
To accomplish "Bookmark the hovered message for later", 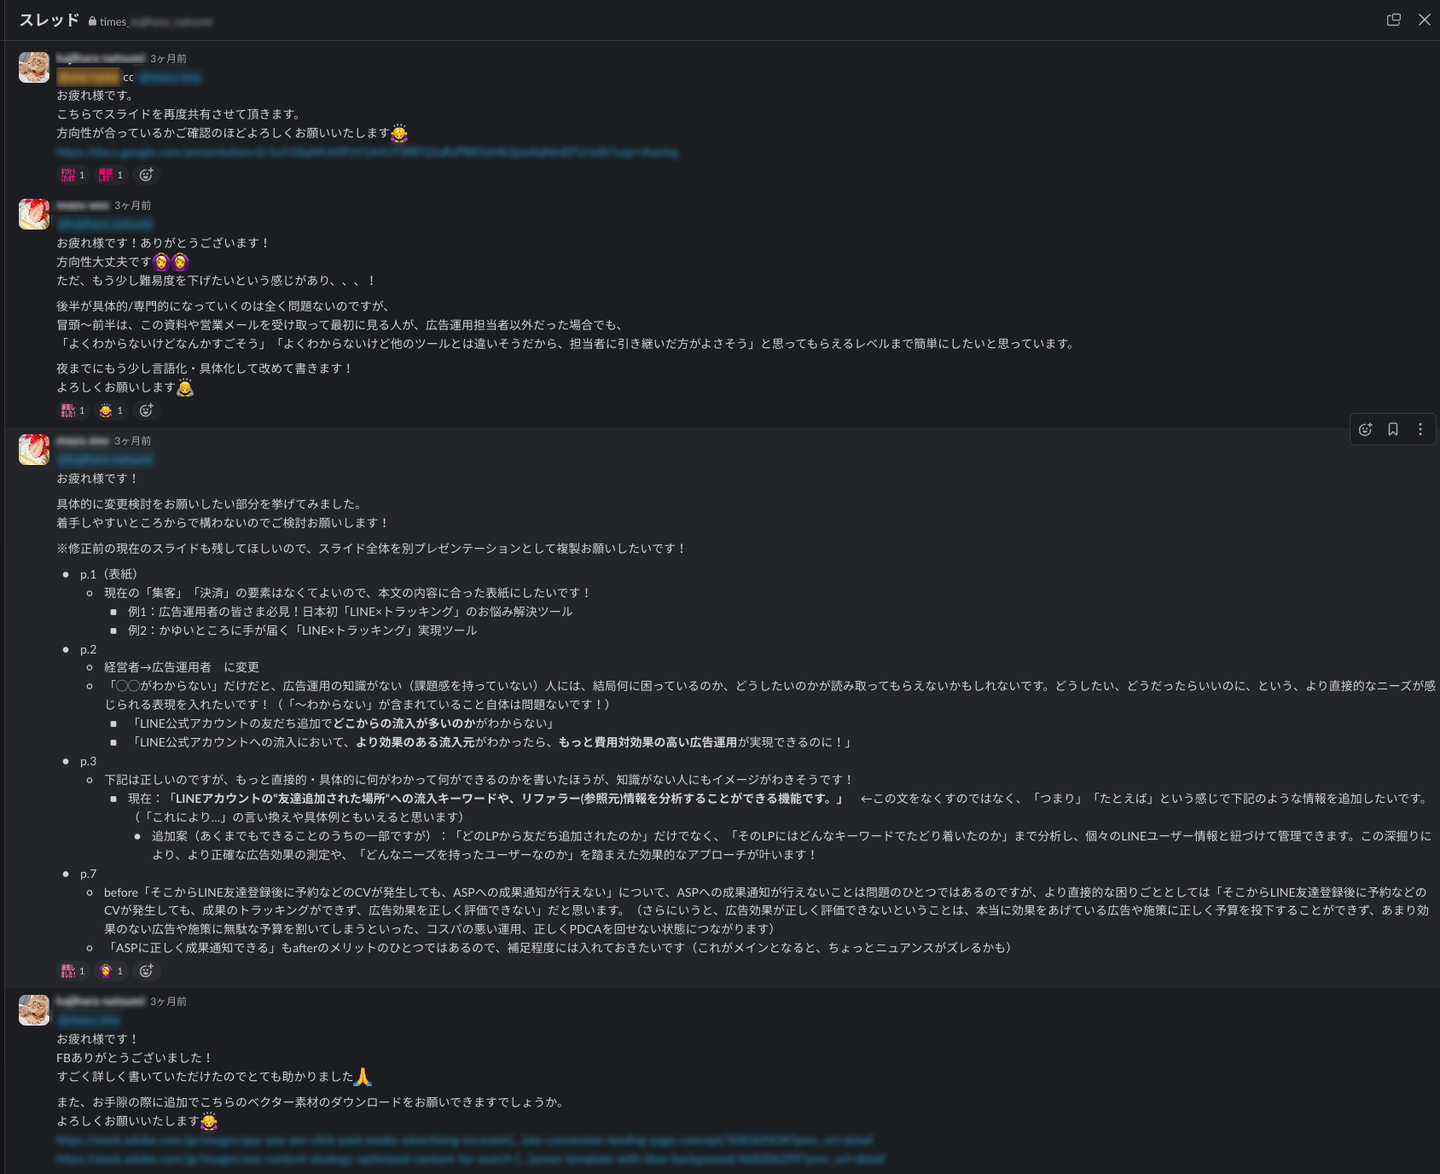I will (x=1393, y=430).
